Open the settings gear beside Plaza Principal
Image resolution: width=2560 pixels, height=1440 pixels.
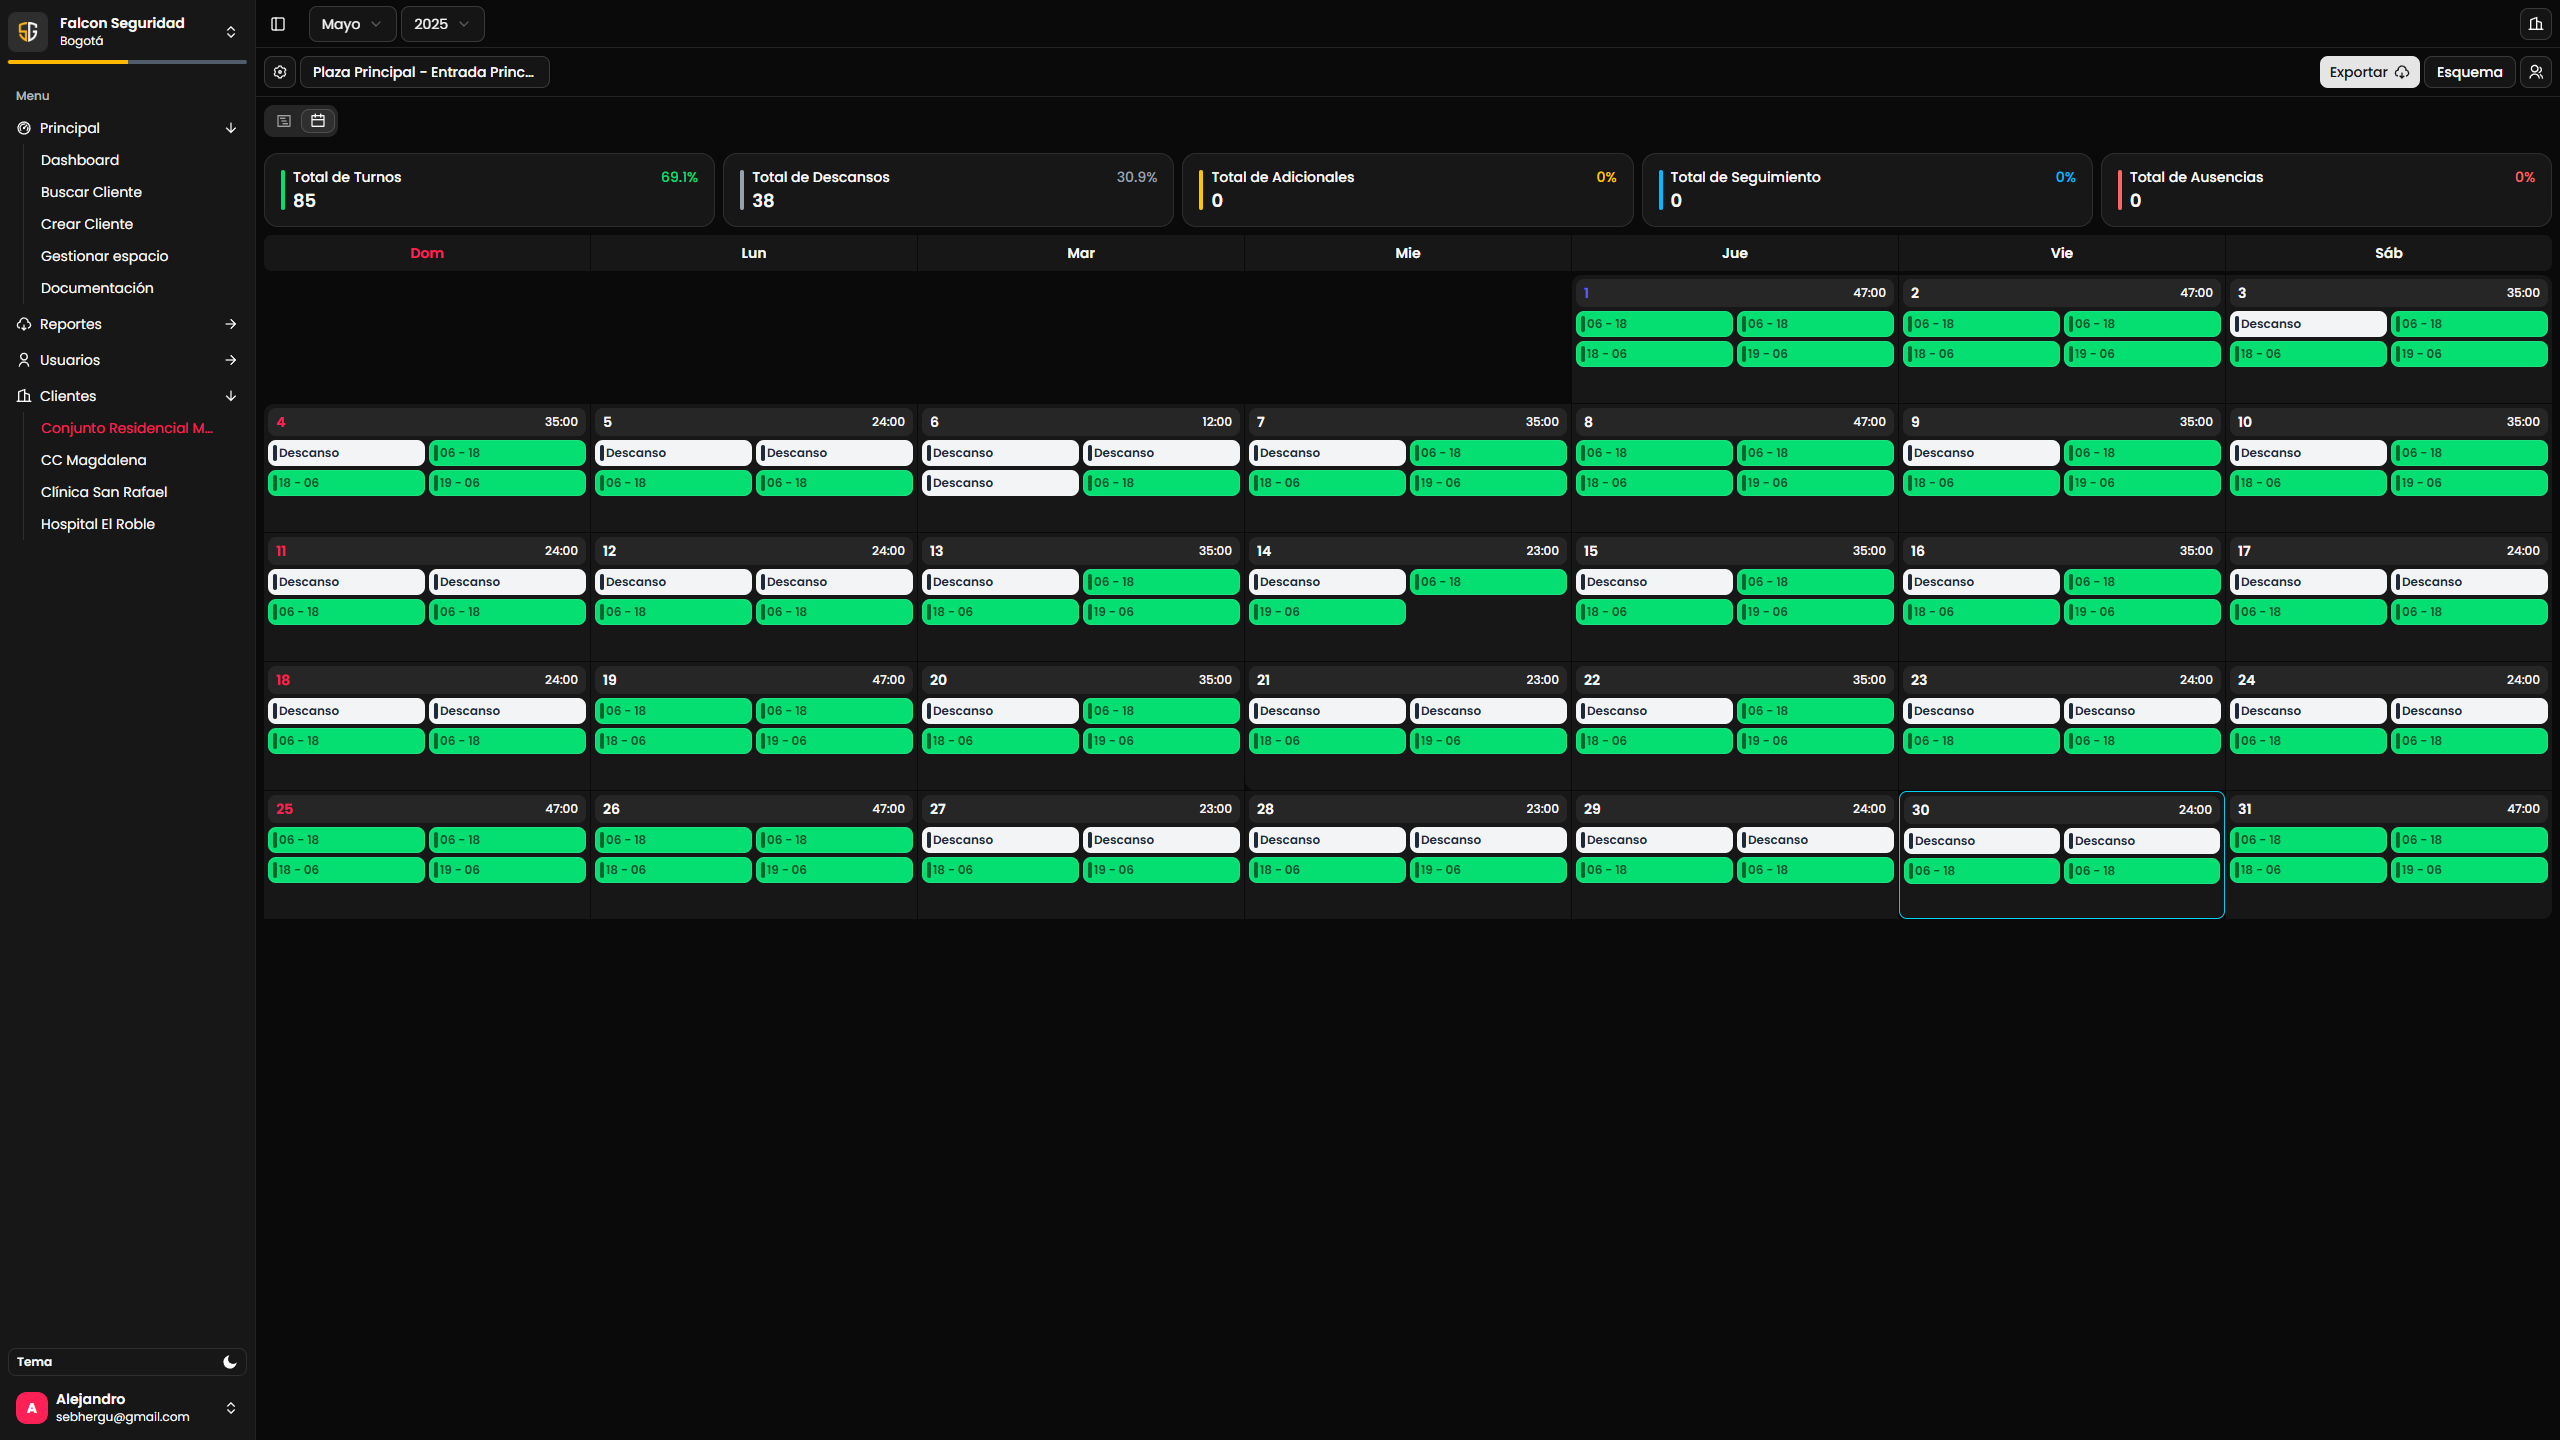280,72
